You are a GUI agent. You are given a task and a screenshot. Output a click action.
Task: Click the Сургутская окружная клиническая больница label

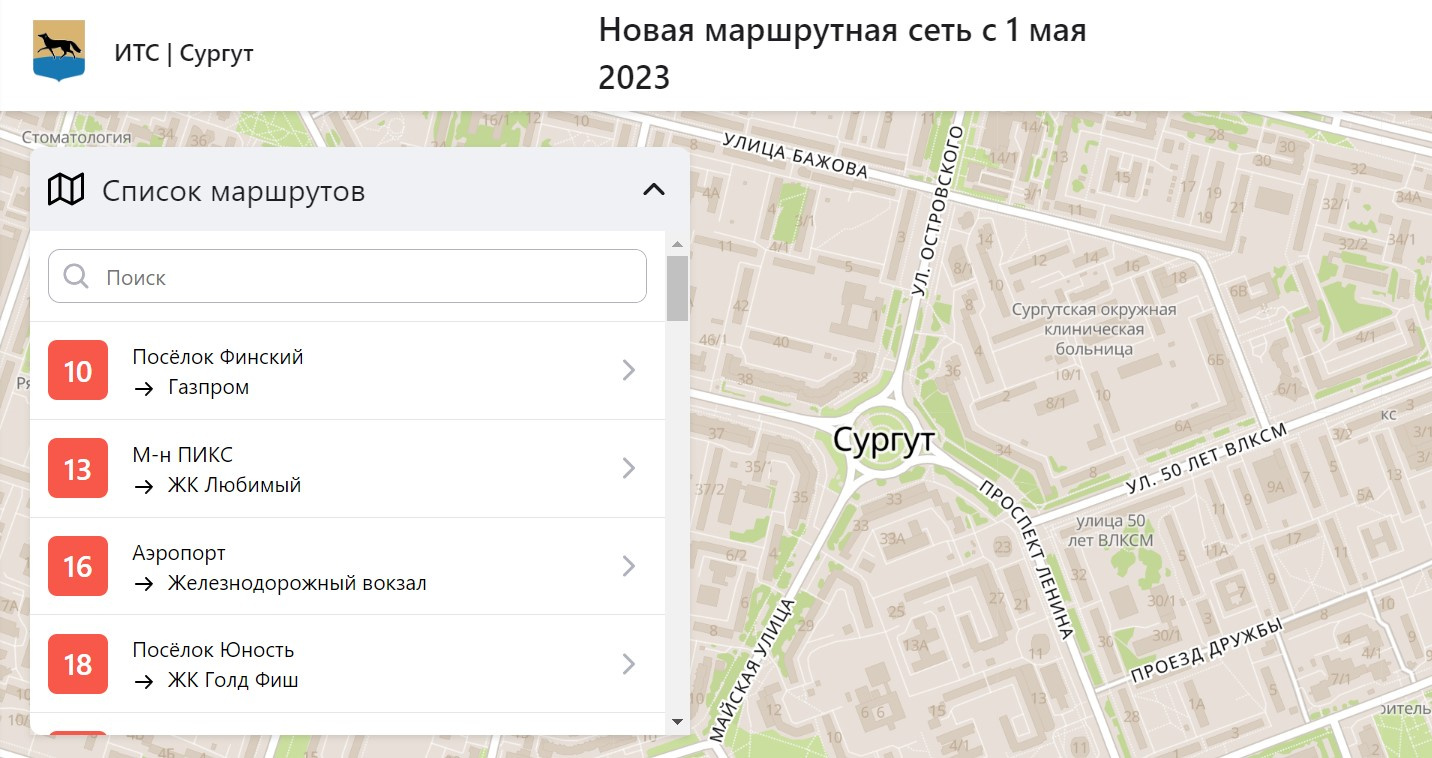pos(1094,329)
